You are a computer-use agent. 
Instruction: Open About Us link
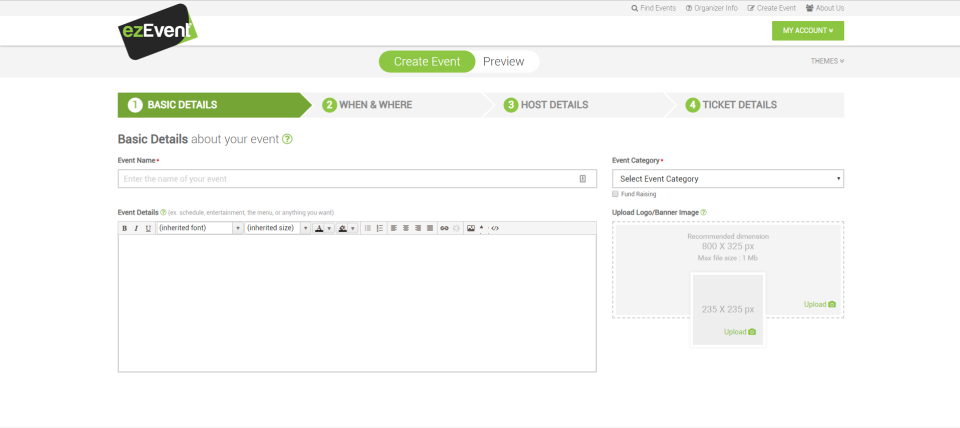(825, 8)
